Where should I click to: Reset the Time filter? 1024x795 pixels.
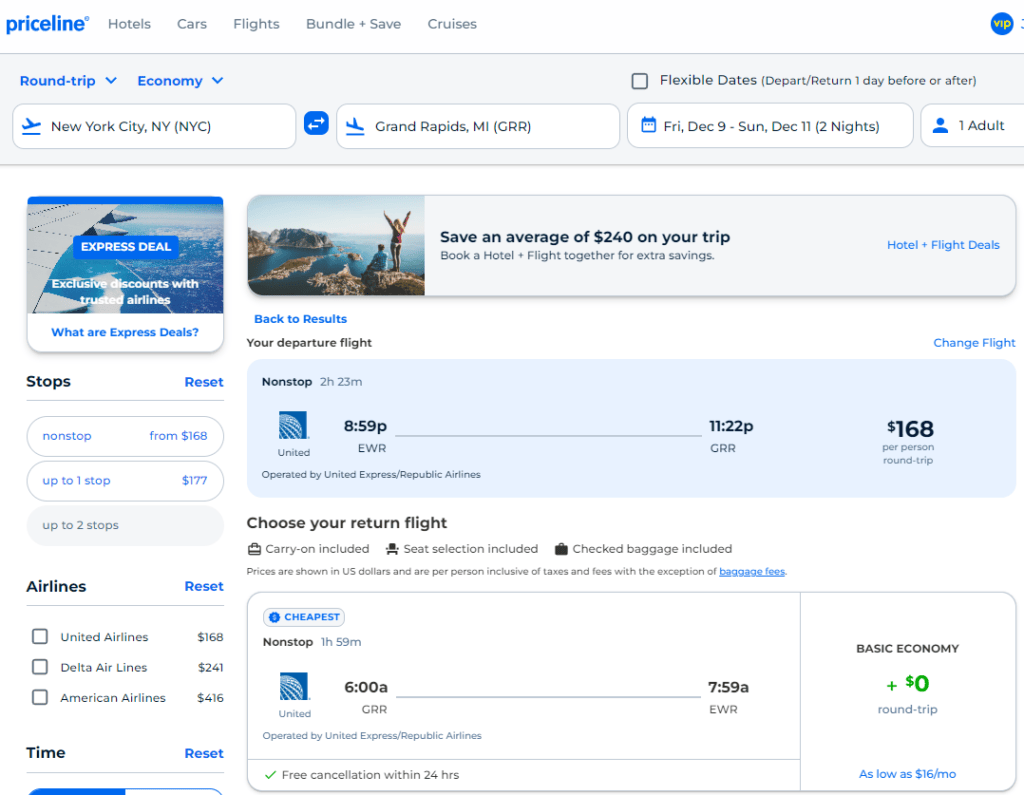tap(204, 754)
